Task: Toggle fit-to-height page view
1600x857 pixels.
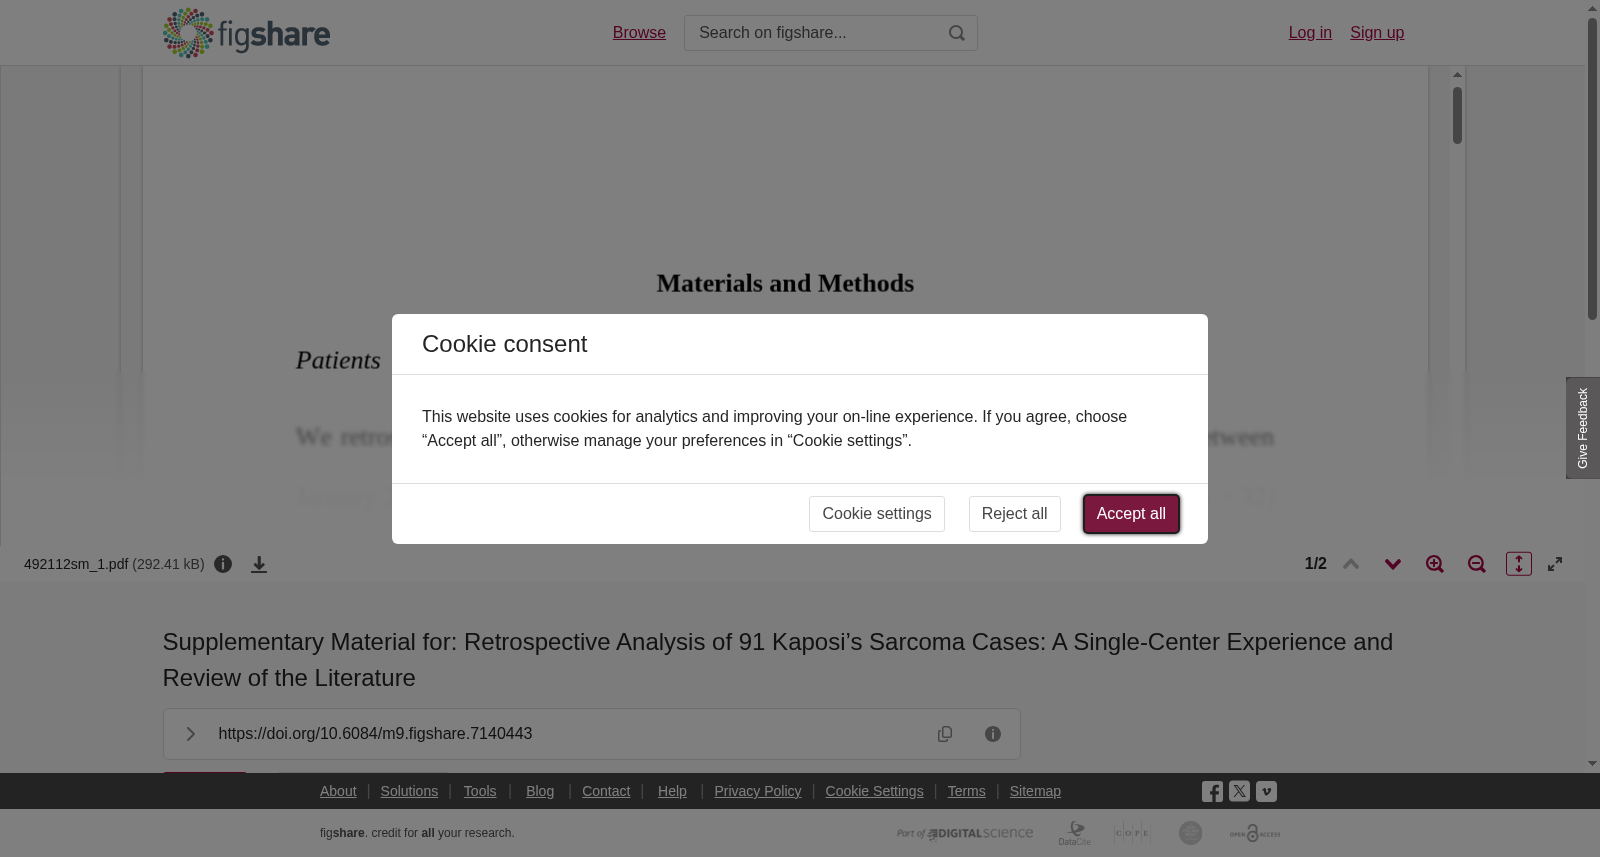Action: [x=1519, y=564]
